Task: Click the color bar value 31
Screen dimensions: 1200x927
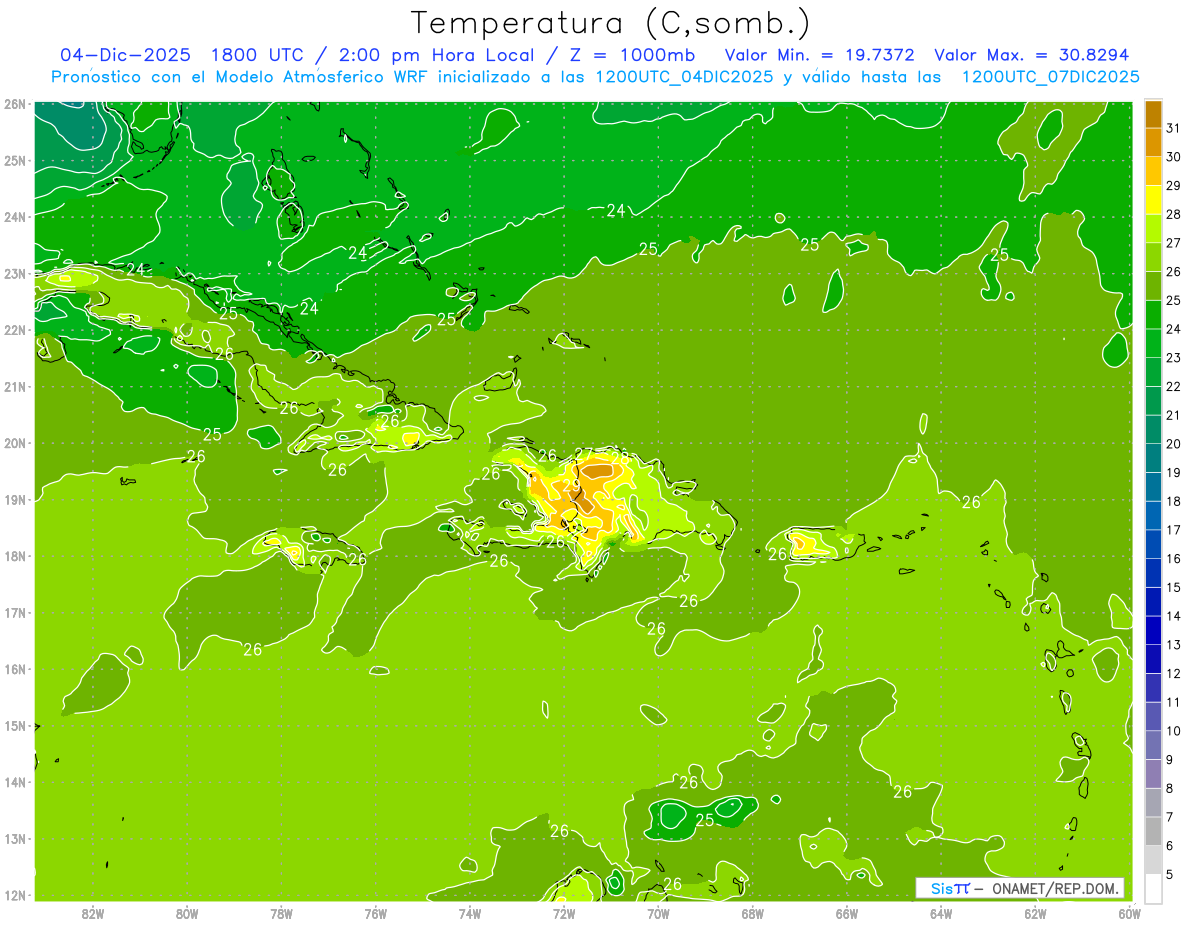Action: click(x=1174, y=128)
